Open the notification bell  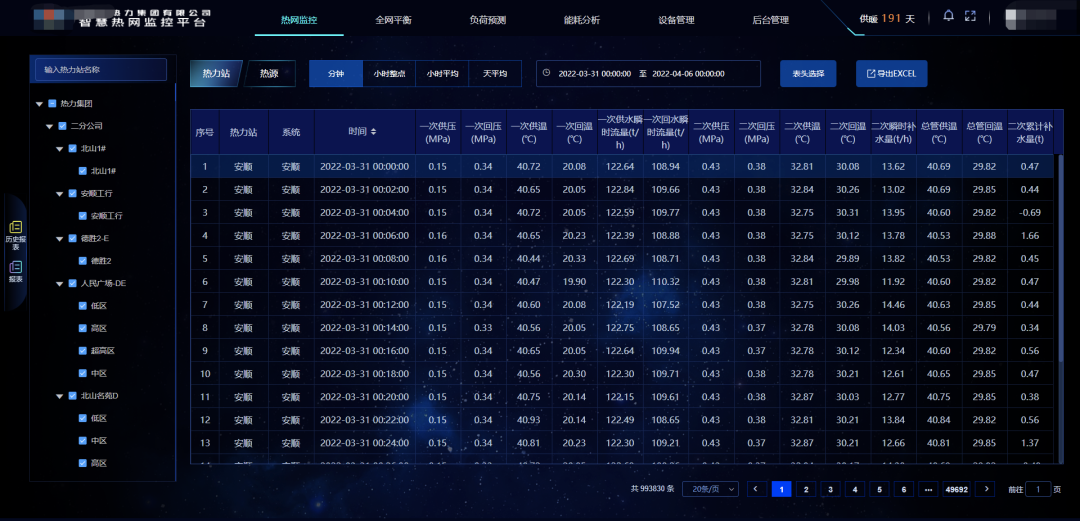(x=948, y=17)
